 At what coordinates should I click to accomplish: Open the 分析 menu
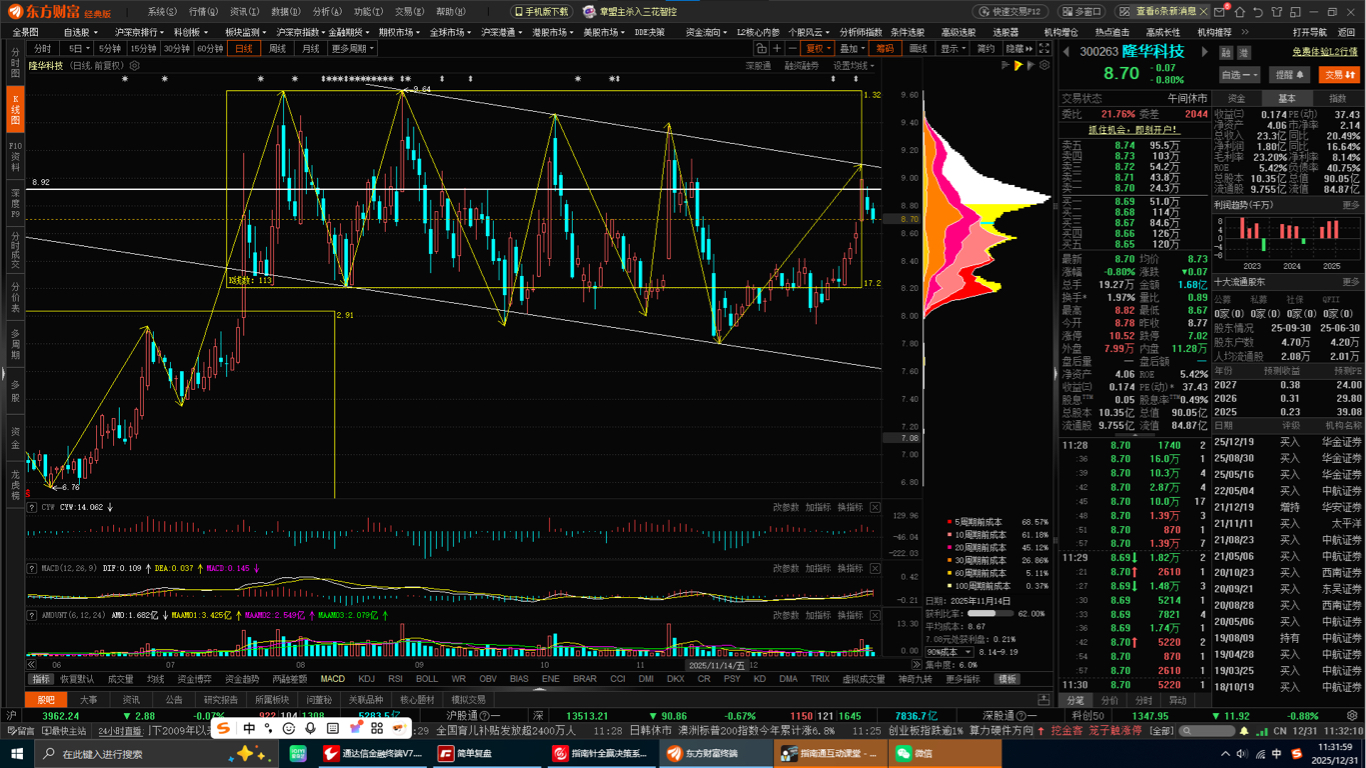click(326, 12)
